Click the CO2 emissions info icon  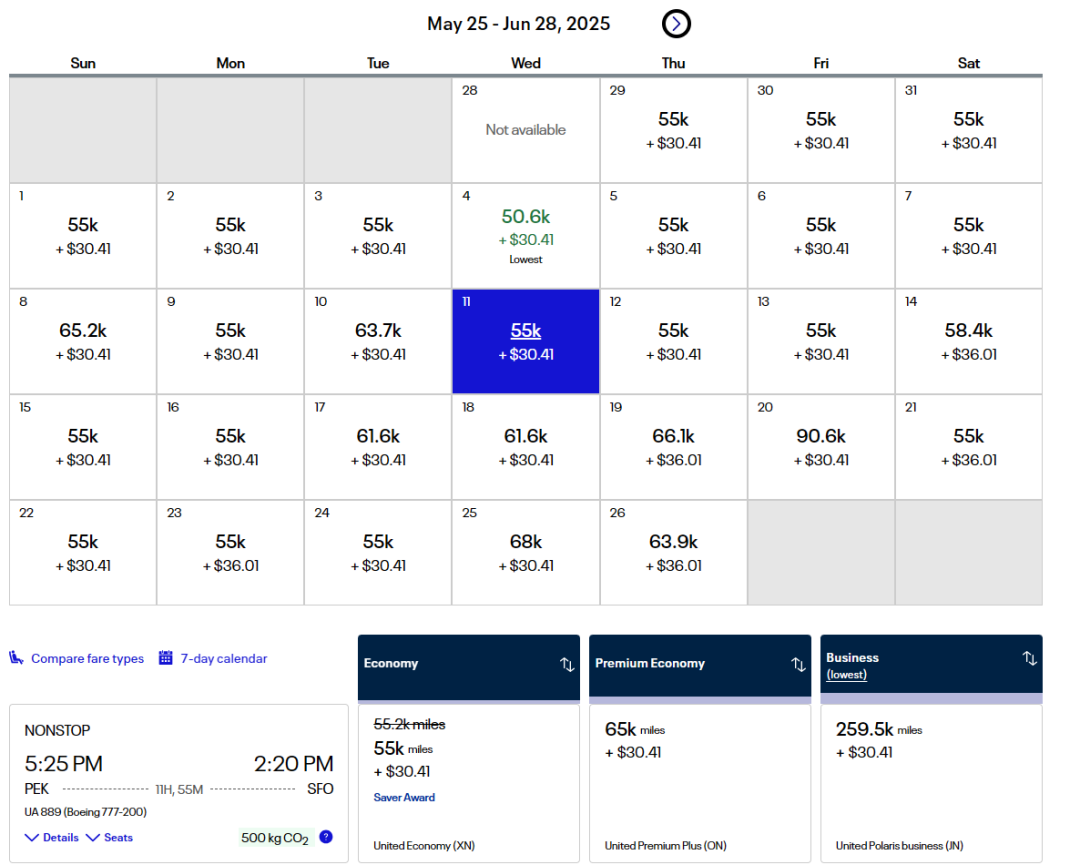coord(326,837)
